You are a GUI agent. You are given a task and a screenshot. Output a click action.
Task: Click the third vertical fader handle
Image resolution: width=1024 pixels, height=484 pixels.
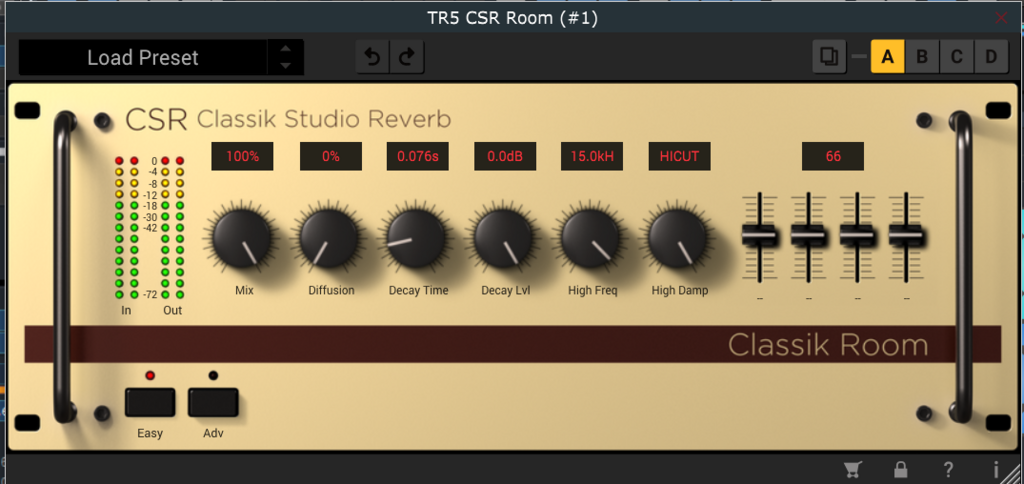(x=857, y=233)
